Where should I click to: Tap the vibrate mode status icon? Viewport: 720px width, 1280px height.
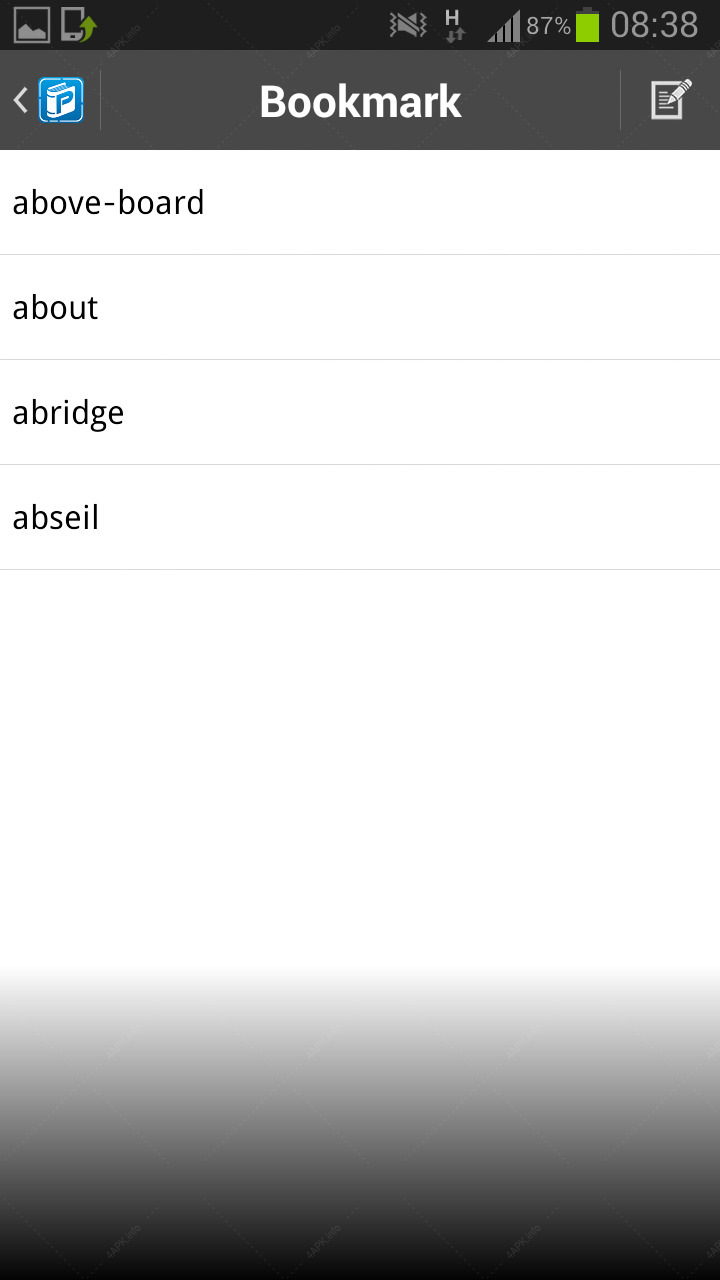tap(408, 25)
